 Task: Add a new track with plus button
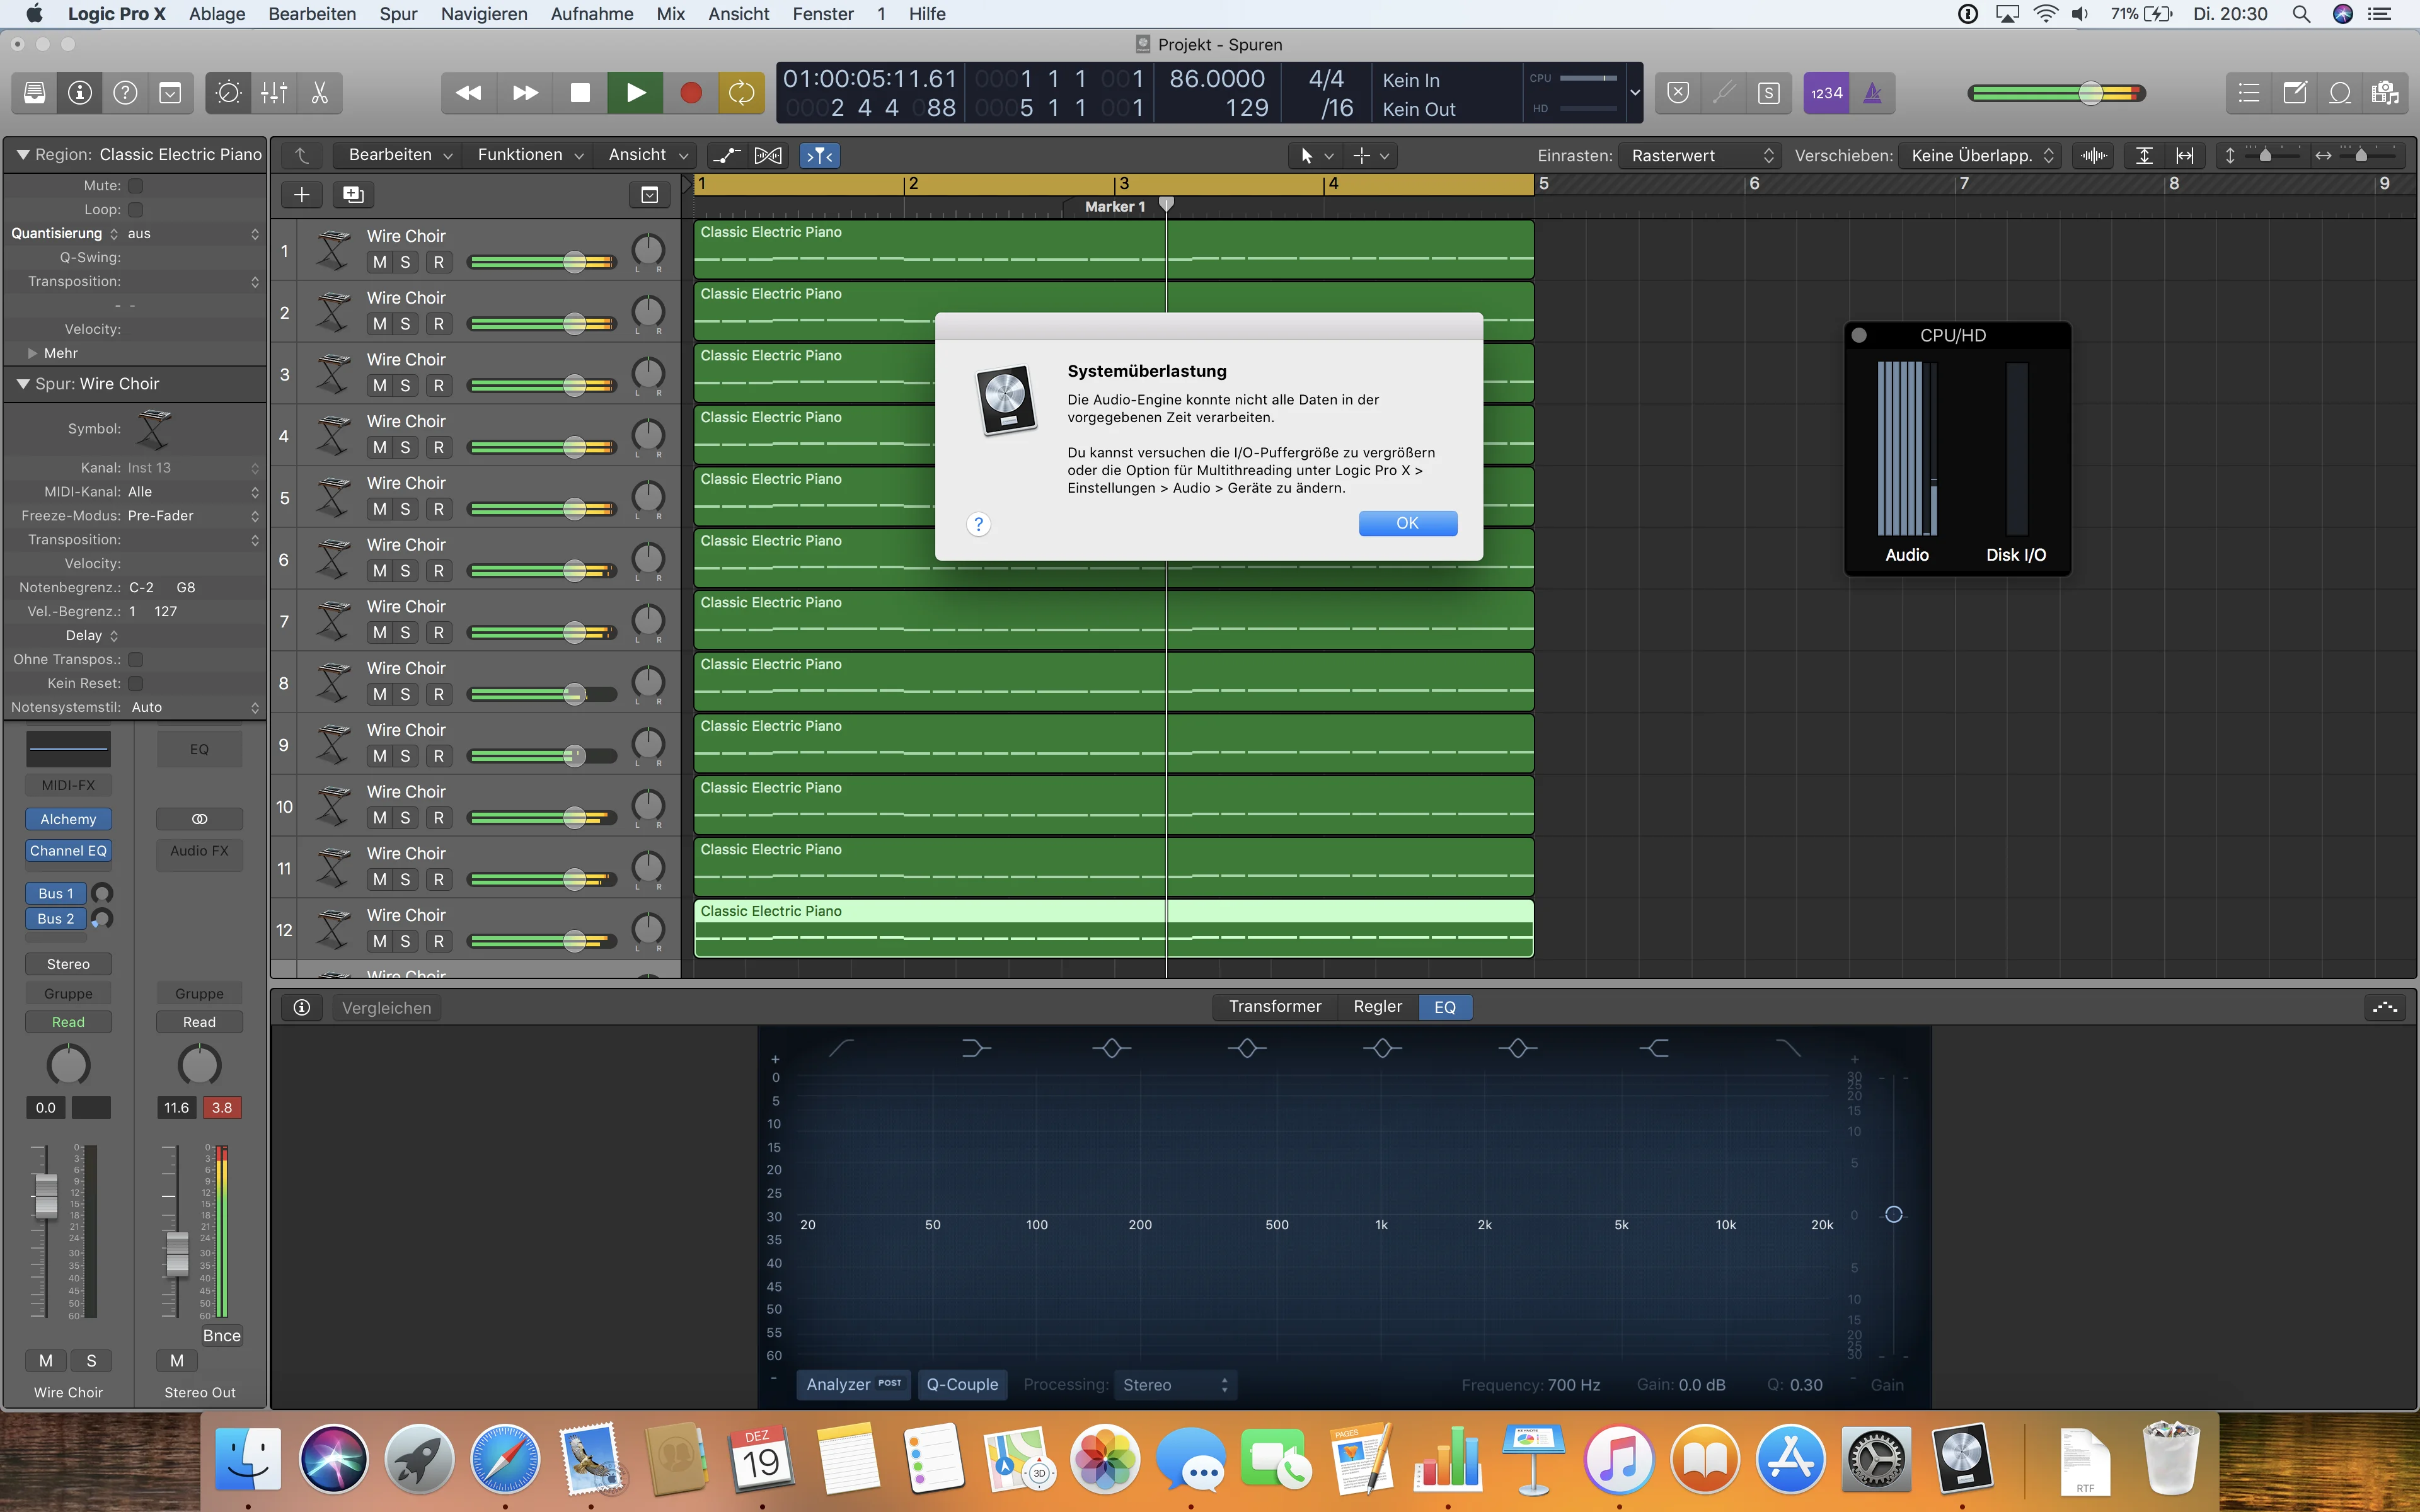(x=302, y=195)
